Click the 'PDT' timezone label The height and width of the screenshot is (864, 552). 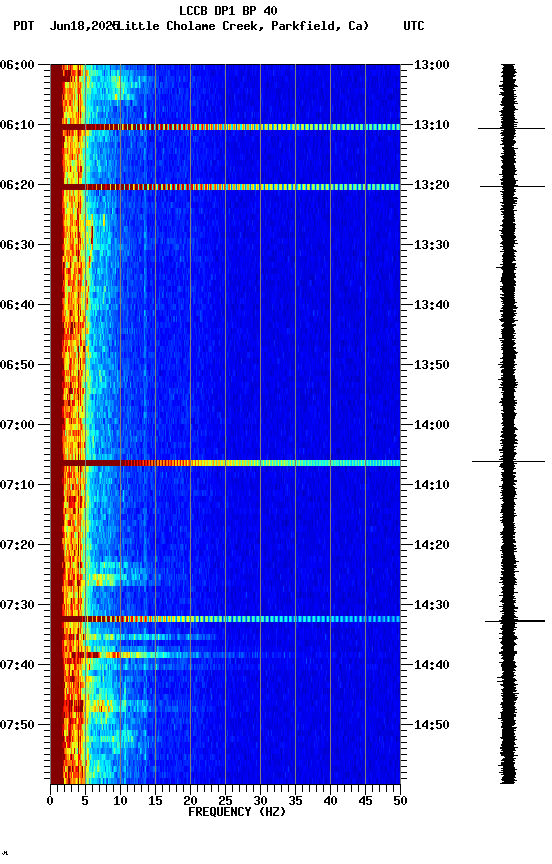coord(24,26)
